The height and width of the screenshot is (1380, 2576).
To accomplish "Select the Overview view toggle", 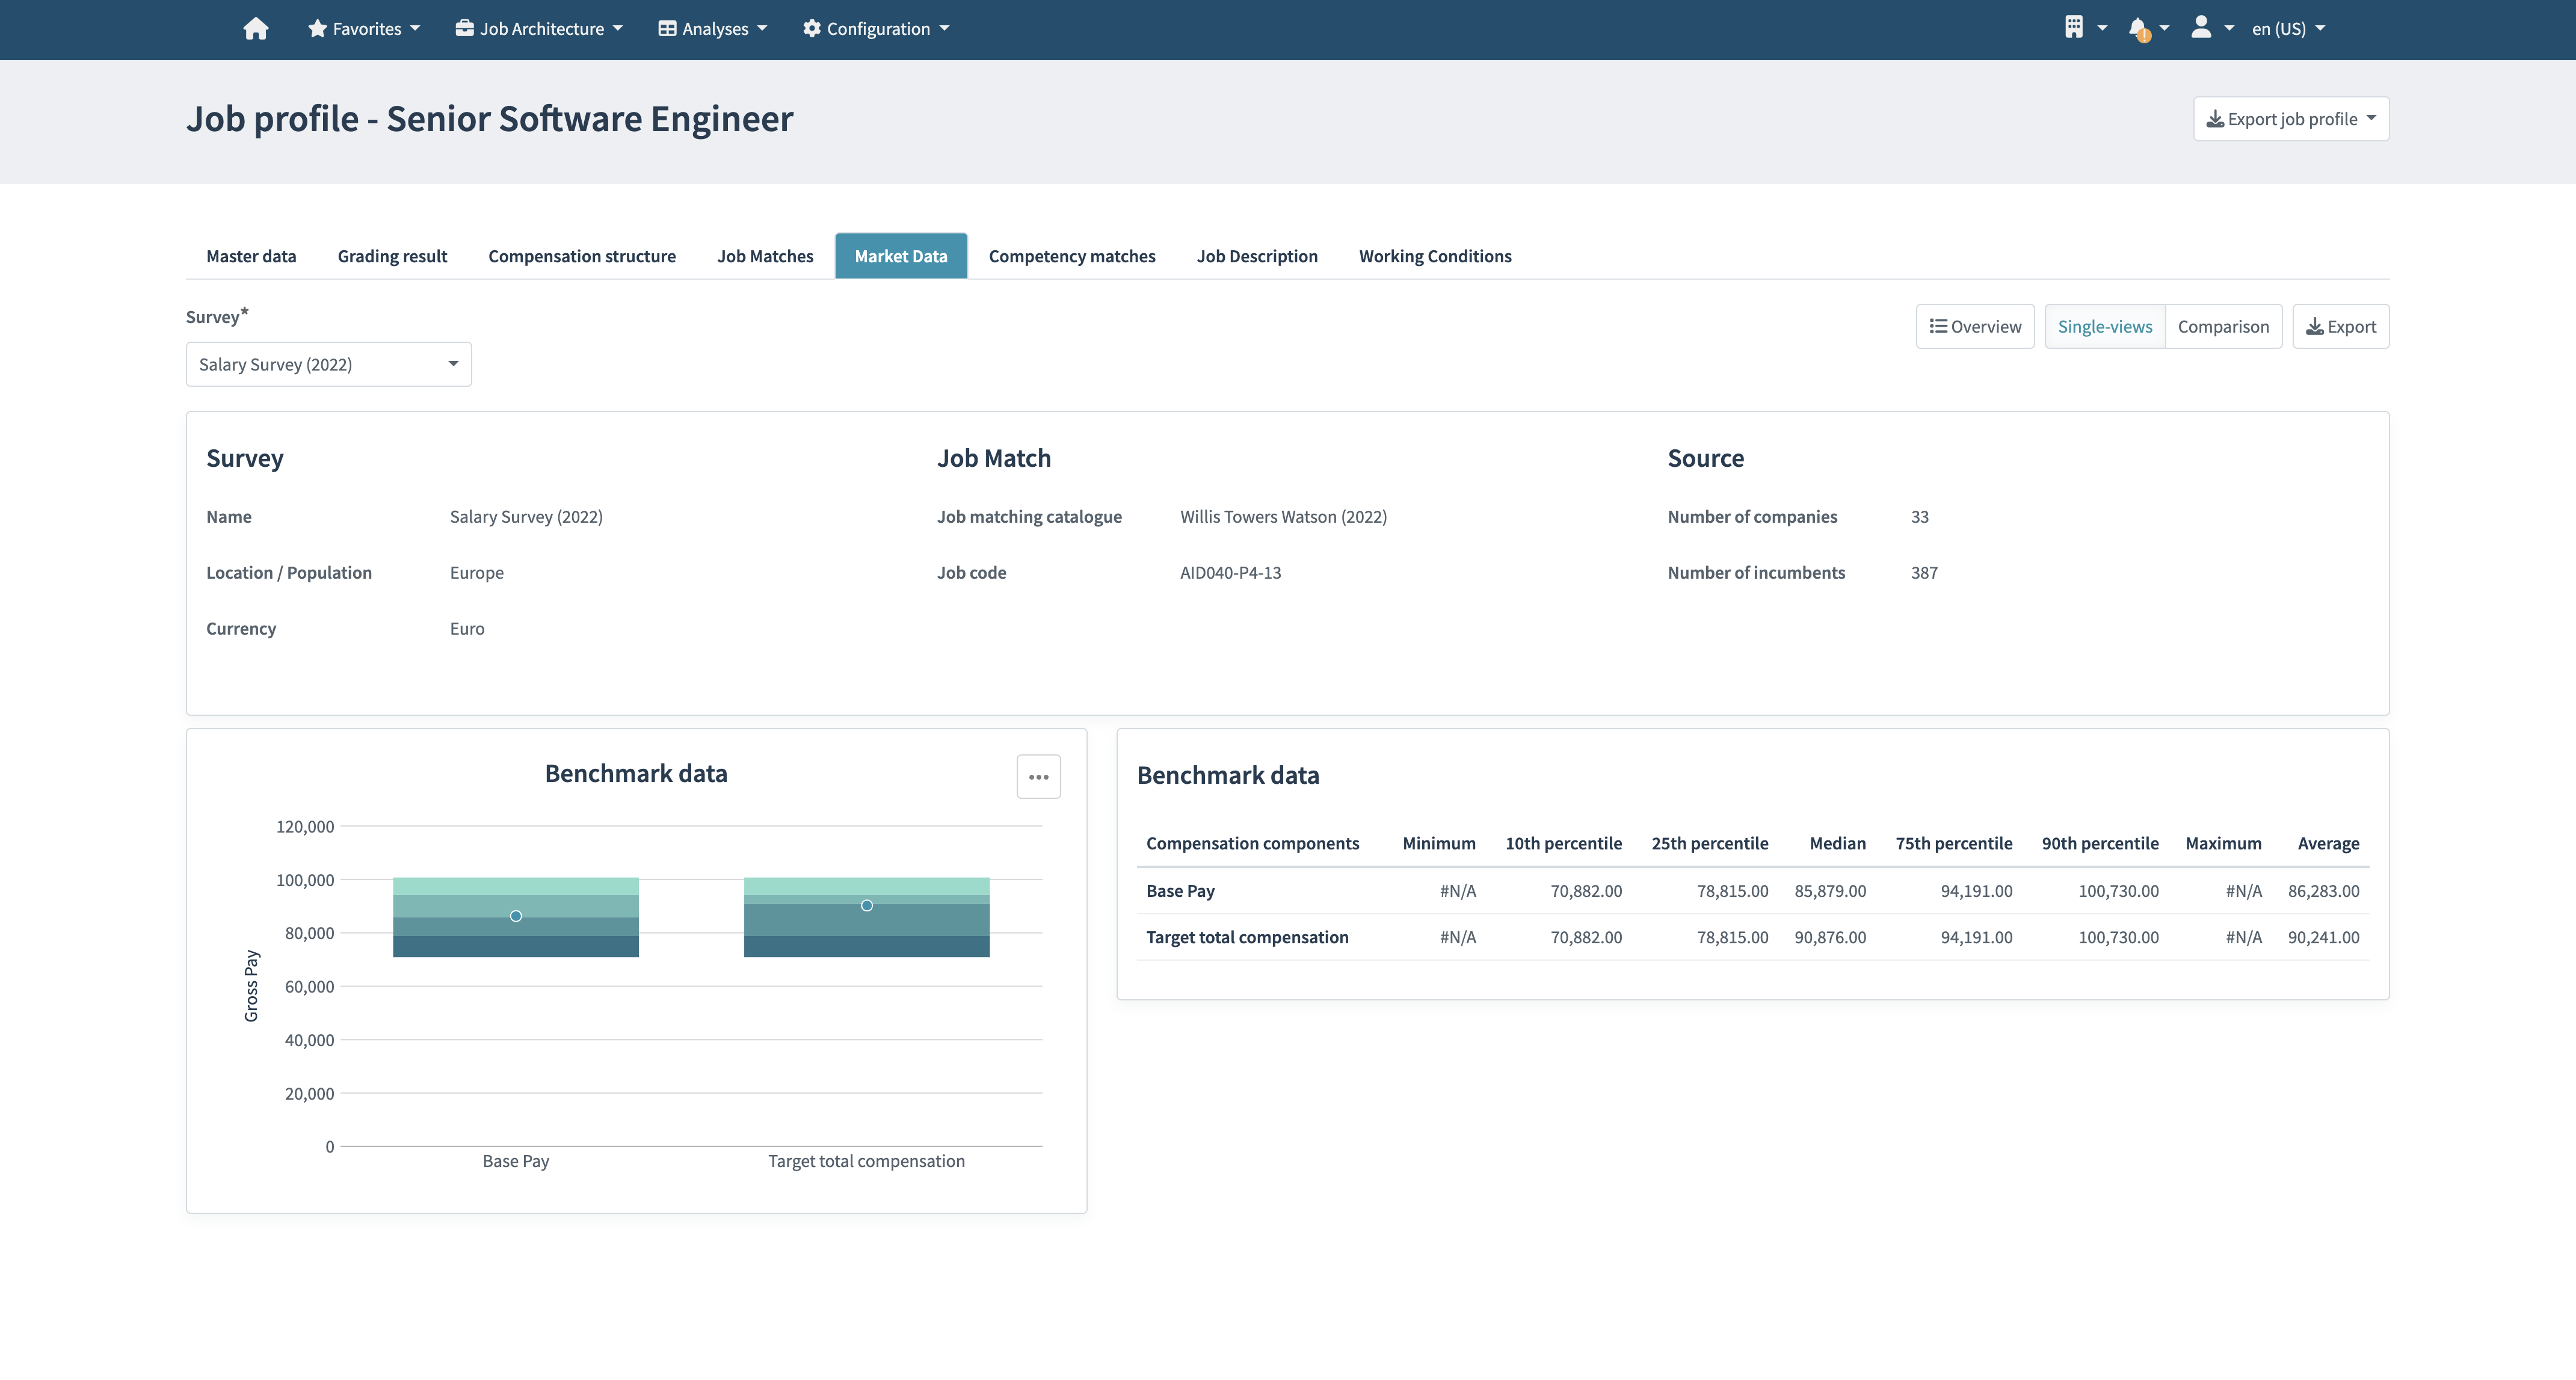I will pyautogui.click(x=1975, y=326).
